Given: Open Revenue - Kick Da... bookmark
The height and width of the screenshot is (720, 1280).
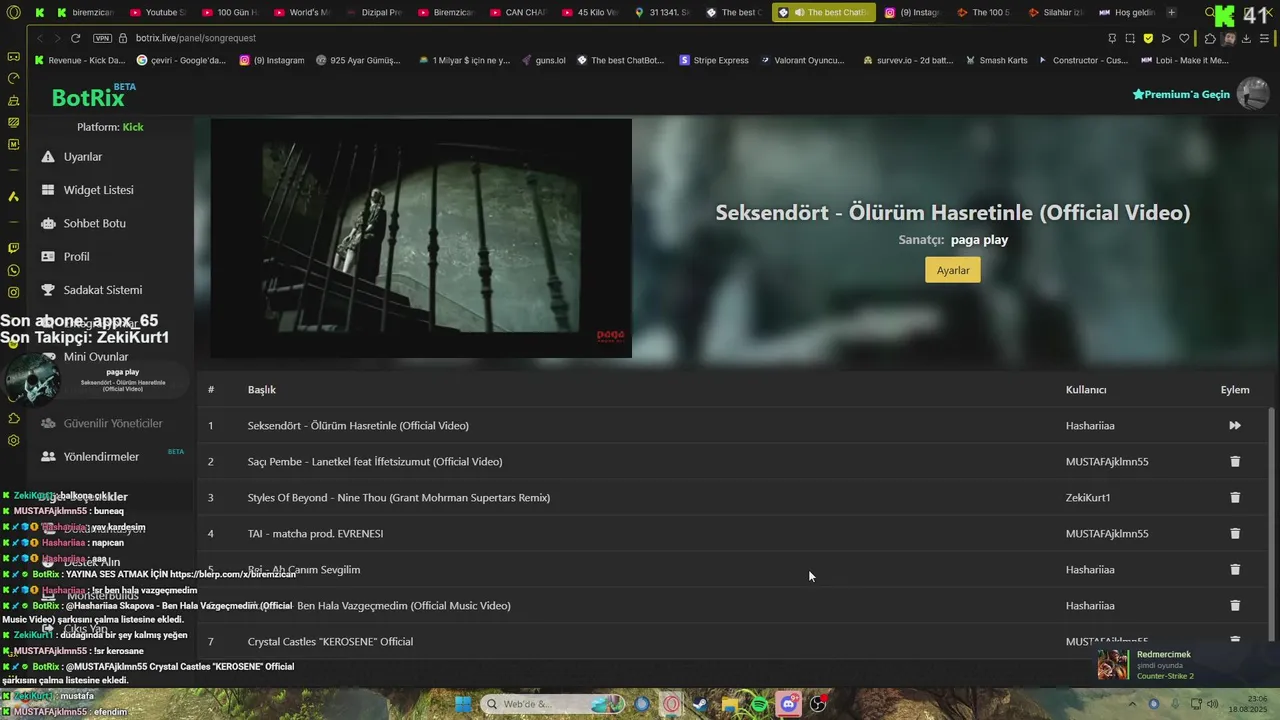Looking at the screenshot, I should coord(79,60).
